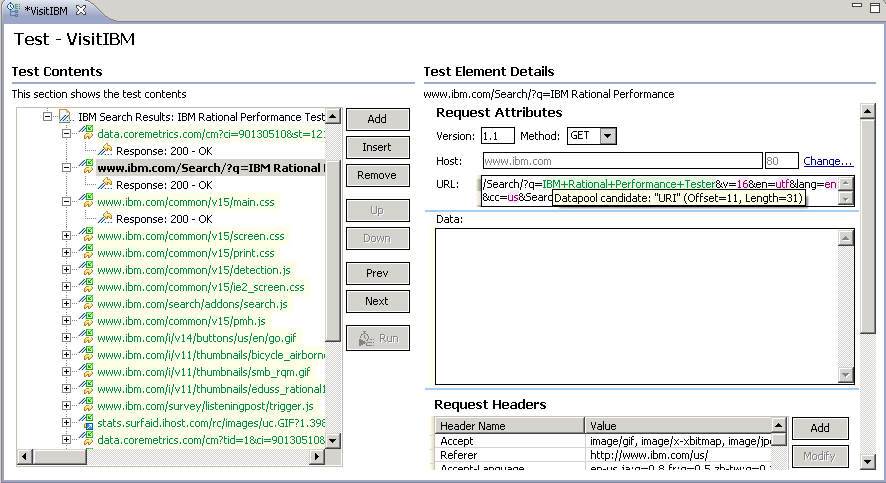
Task: Select the www.ibm.com/common/v15/pmh.js request
Action: point(181,320)
